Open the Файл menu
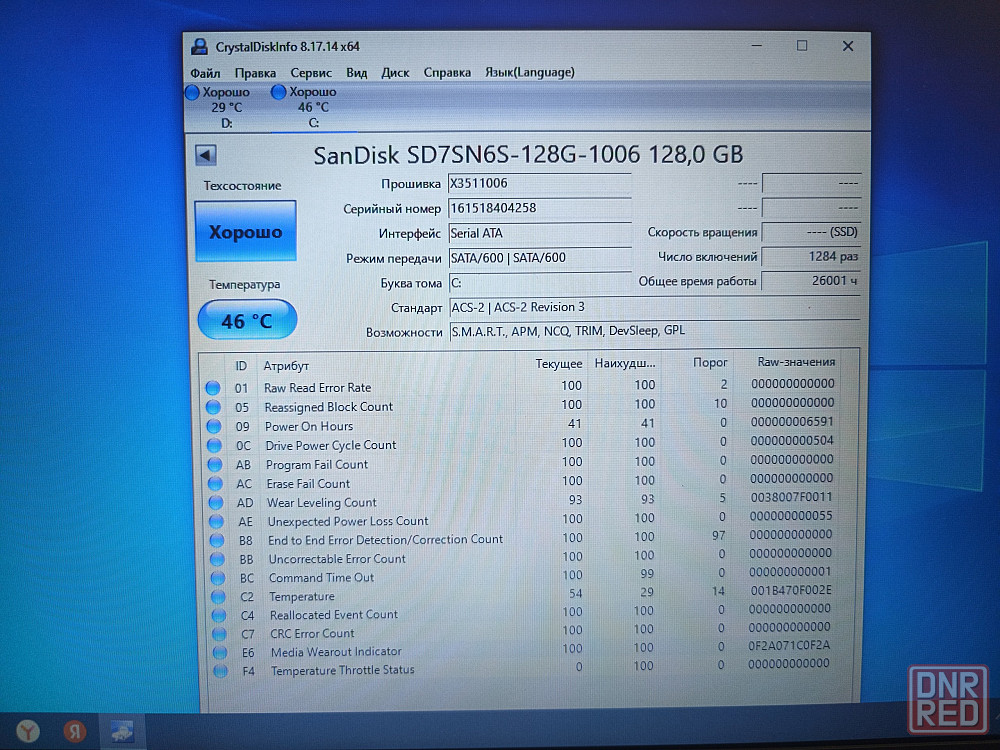 [x=205, y=72]
